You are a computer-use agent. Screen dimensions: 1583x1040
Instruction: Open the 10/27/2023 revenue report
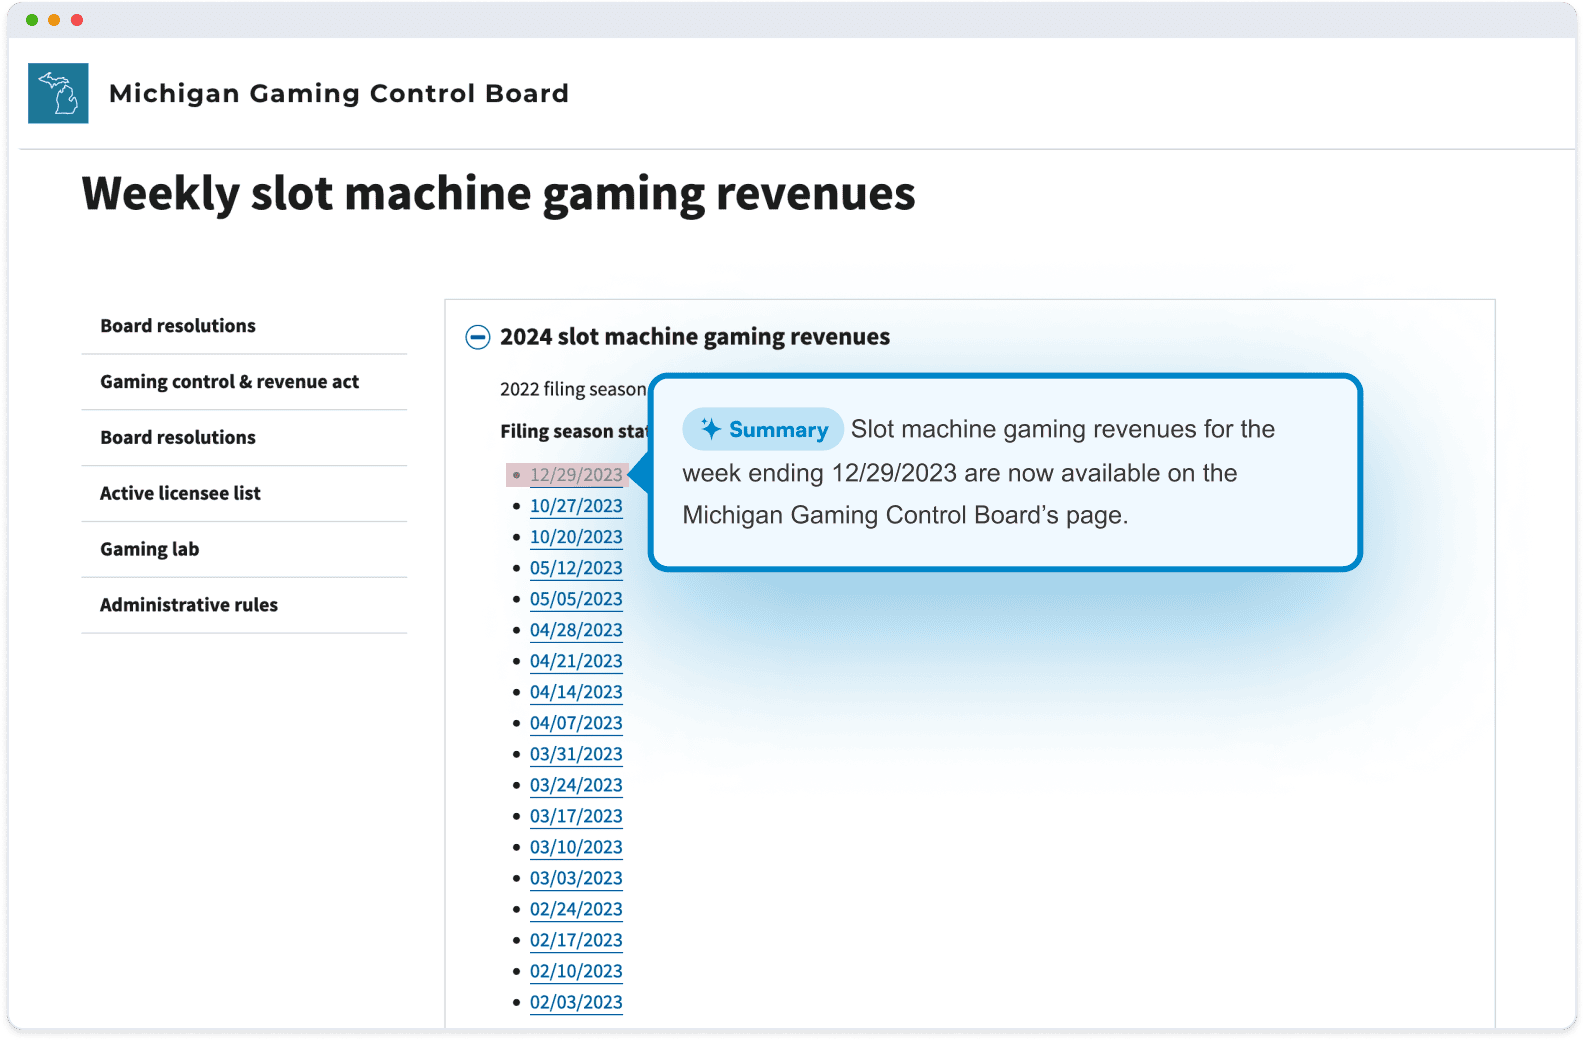coord(576,506)
